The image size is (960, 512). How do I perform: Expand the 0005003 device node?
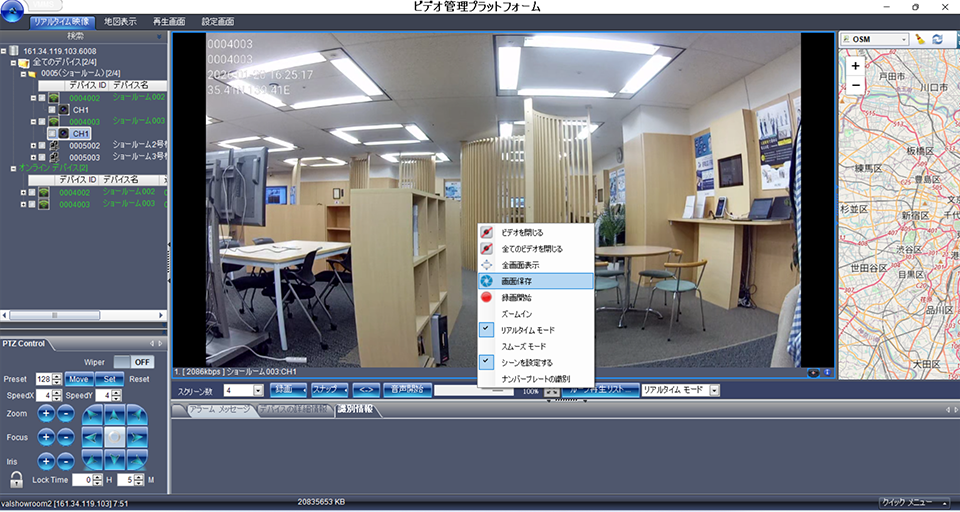[34, 157]
